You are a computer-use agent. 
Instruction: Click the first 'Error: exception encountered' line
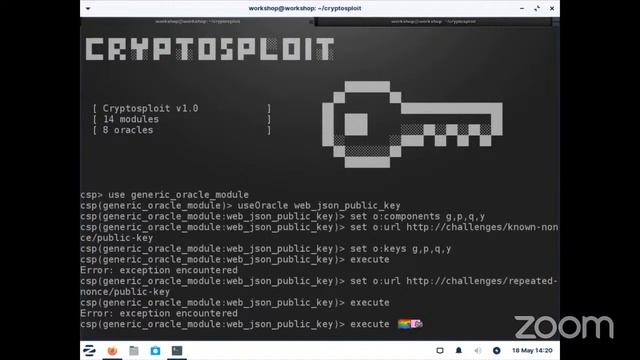tap(159, 270)
